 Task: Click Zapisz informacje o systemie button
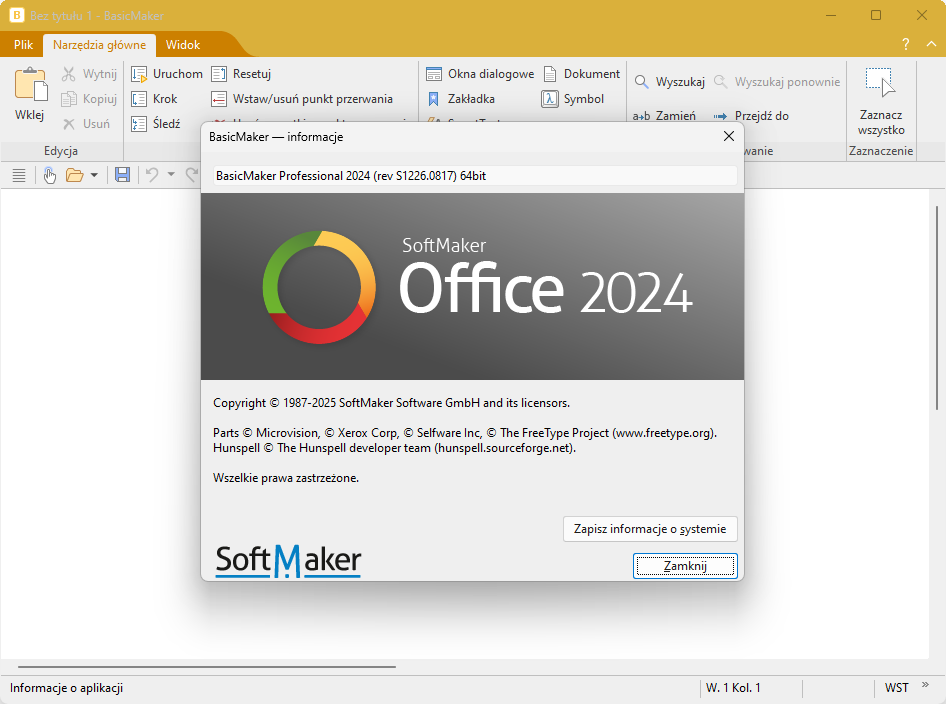650,529
